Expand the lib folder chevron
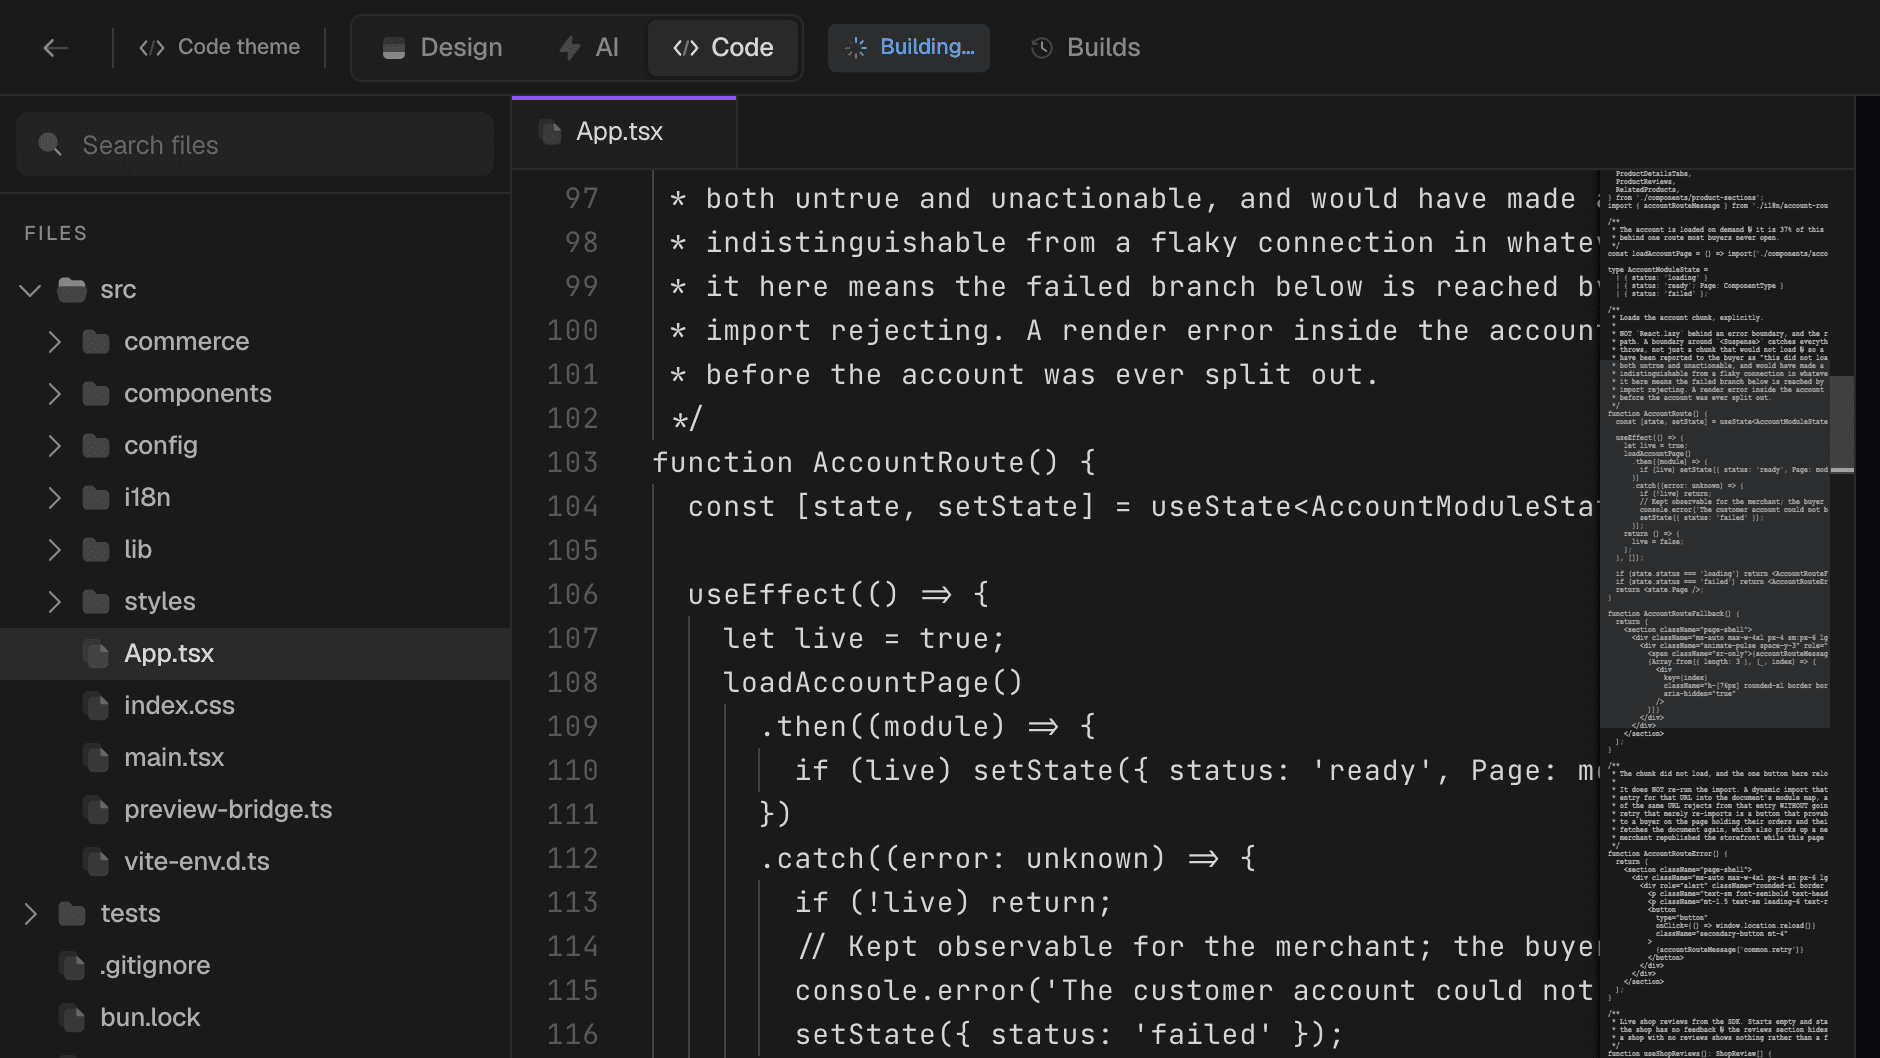Viewport: 1880px width, 1058px height. (55, 550)
